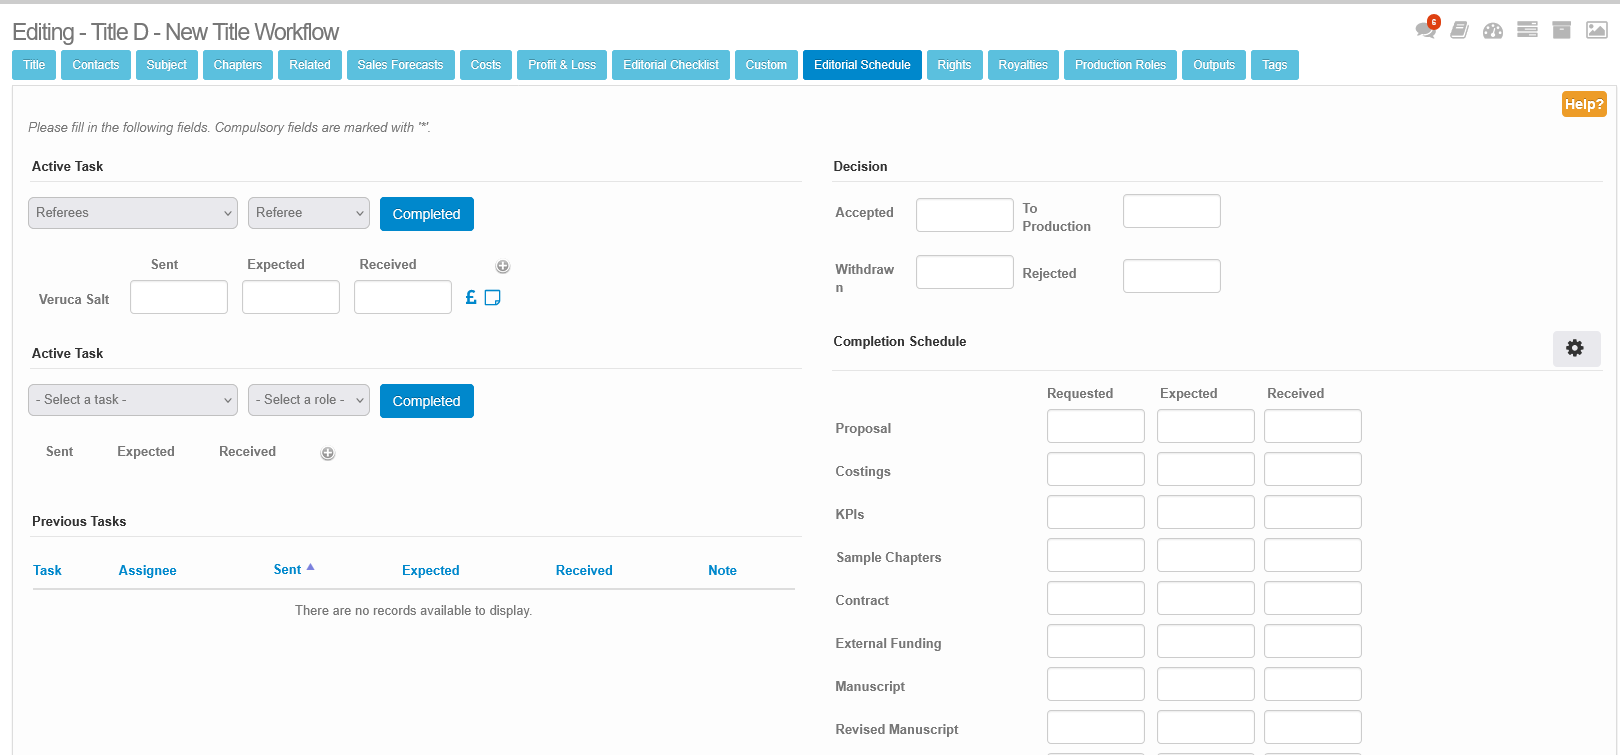Viewport: 1620px width, 755px height.
Task: Sort Previous Tasks by Sent column
Action: 287,569
